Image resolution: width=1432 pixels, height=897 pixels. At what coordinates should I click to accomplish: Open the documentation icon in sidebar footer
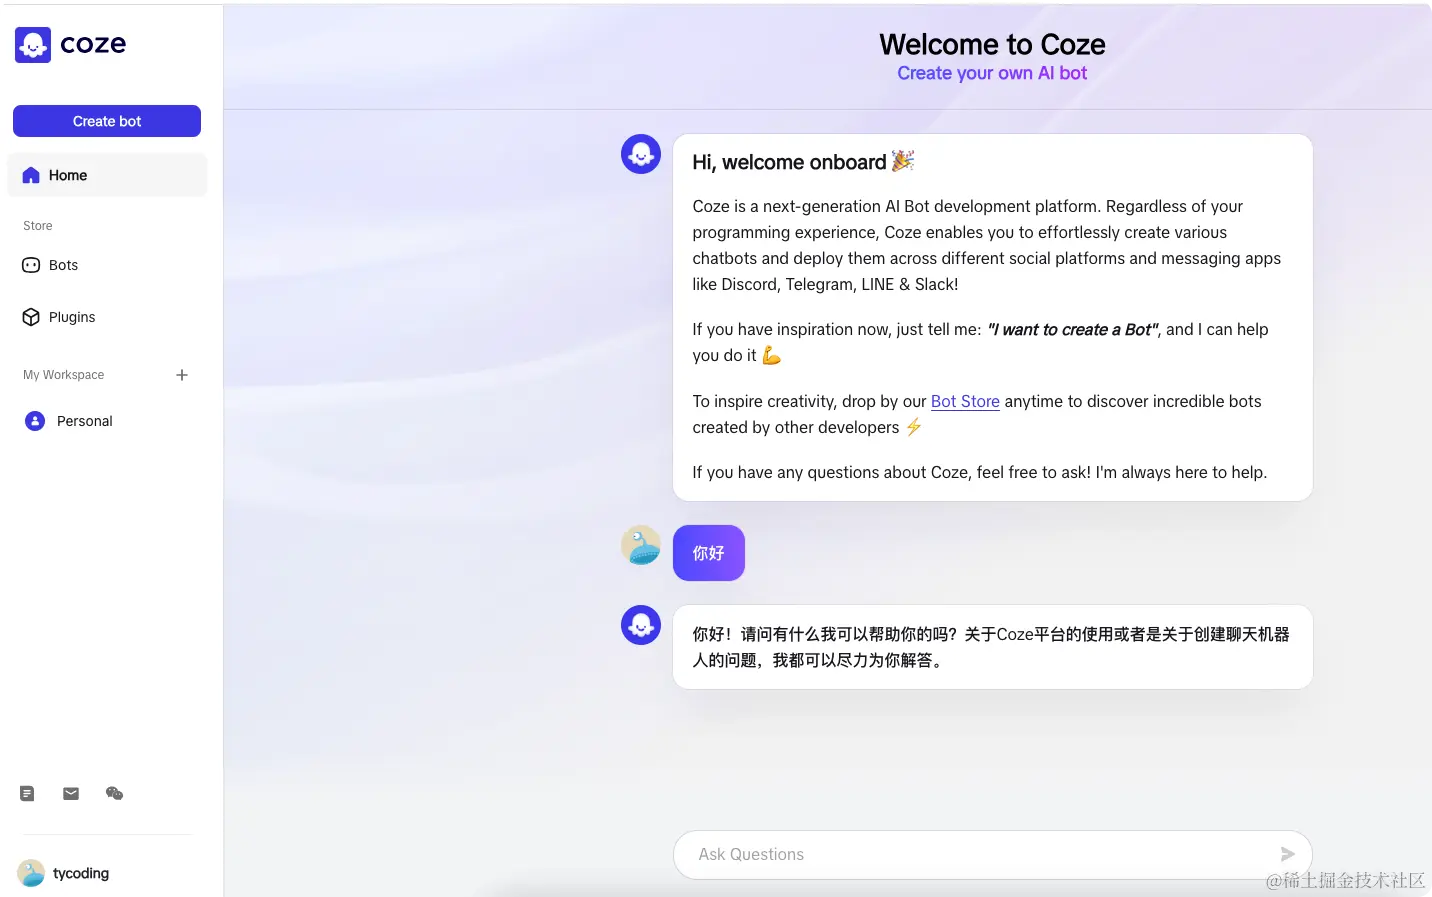pos(27,793)
